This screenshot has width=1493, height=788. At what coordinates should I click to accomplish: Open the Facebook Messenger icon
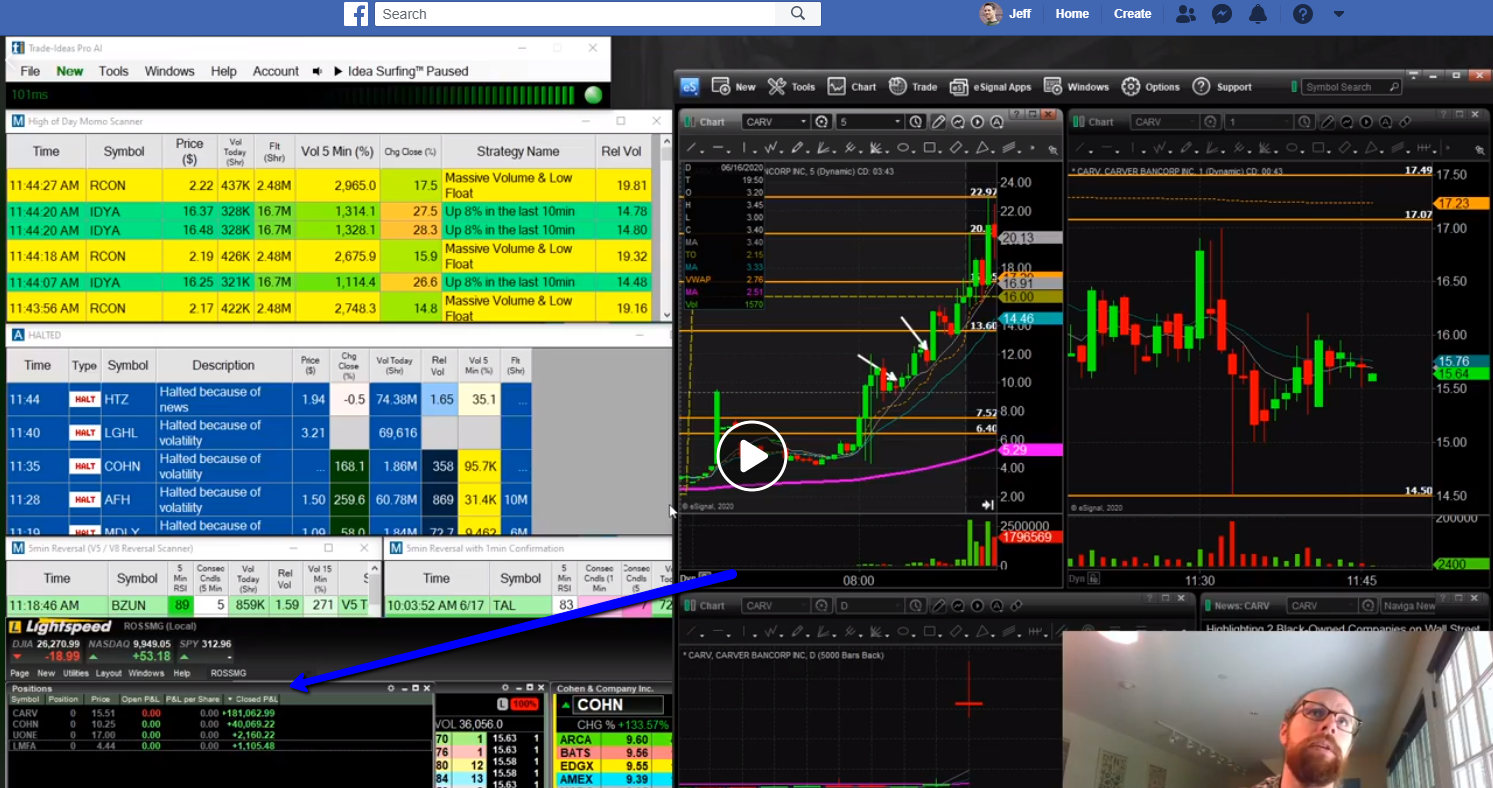click(1221, 14)
